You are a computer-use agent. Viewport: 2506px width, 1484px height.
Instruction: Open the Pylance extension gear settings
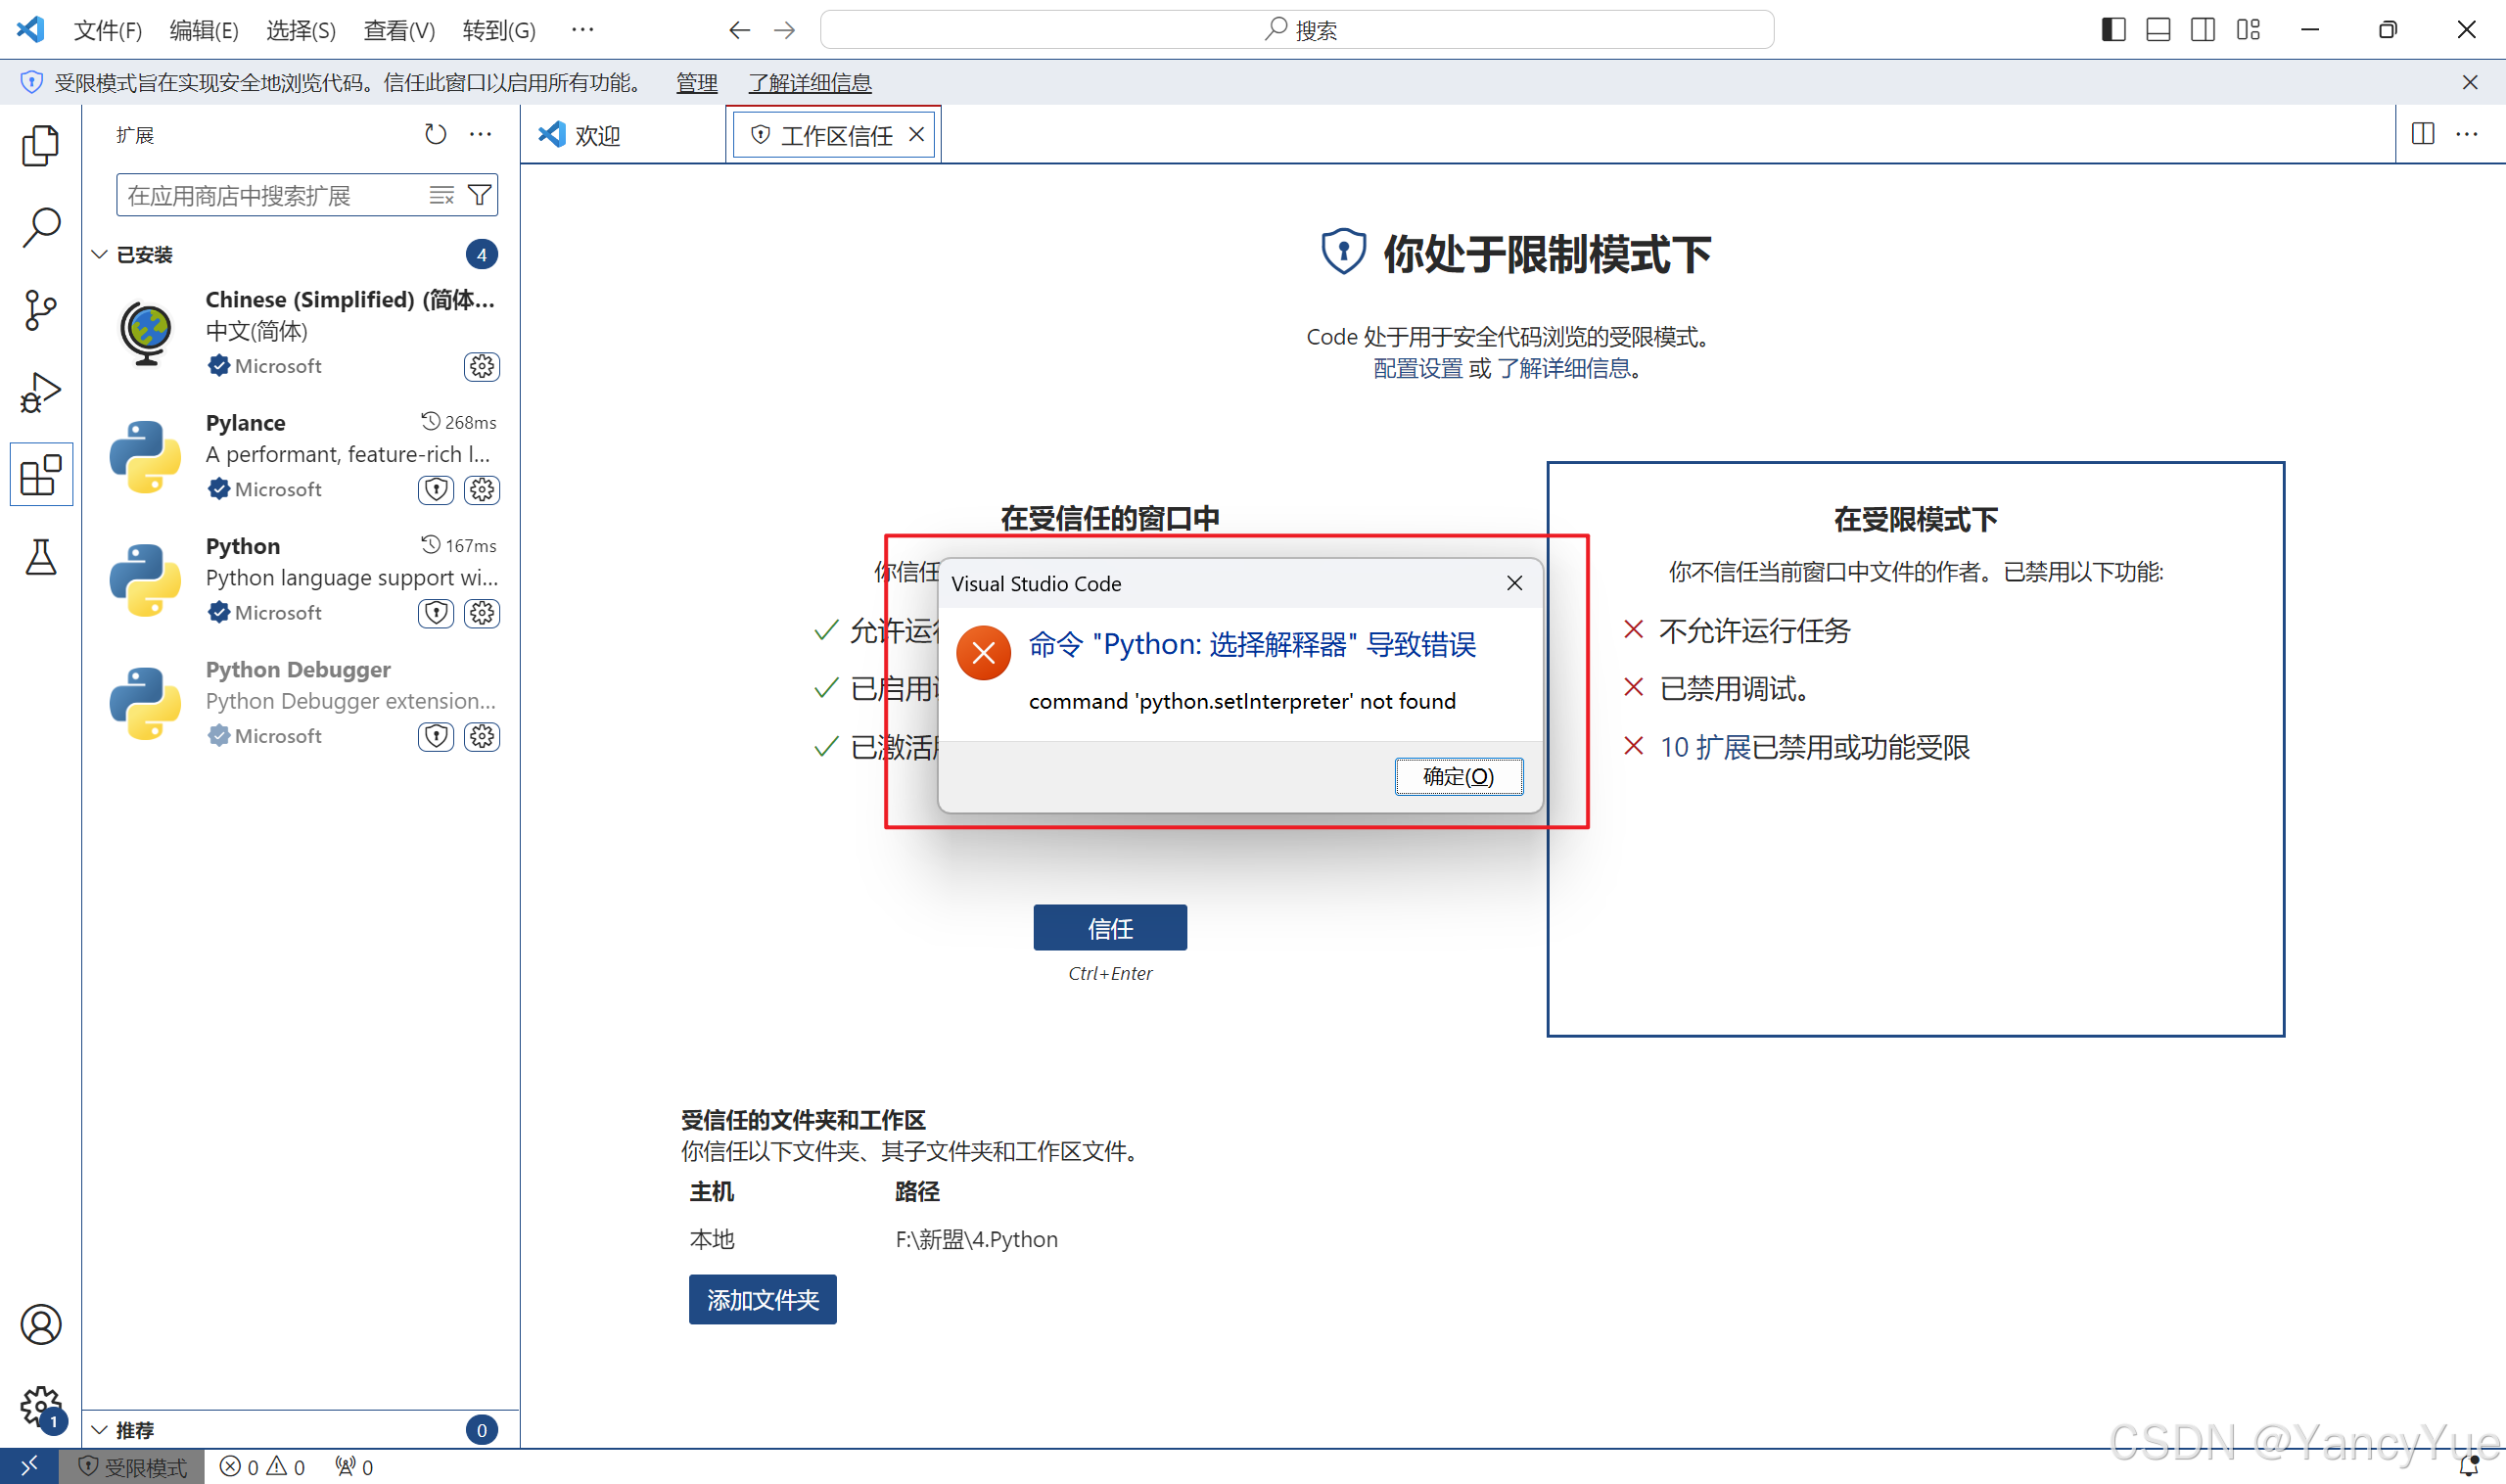(x=482, y=489)
